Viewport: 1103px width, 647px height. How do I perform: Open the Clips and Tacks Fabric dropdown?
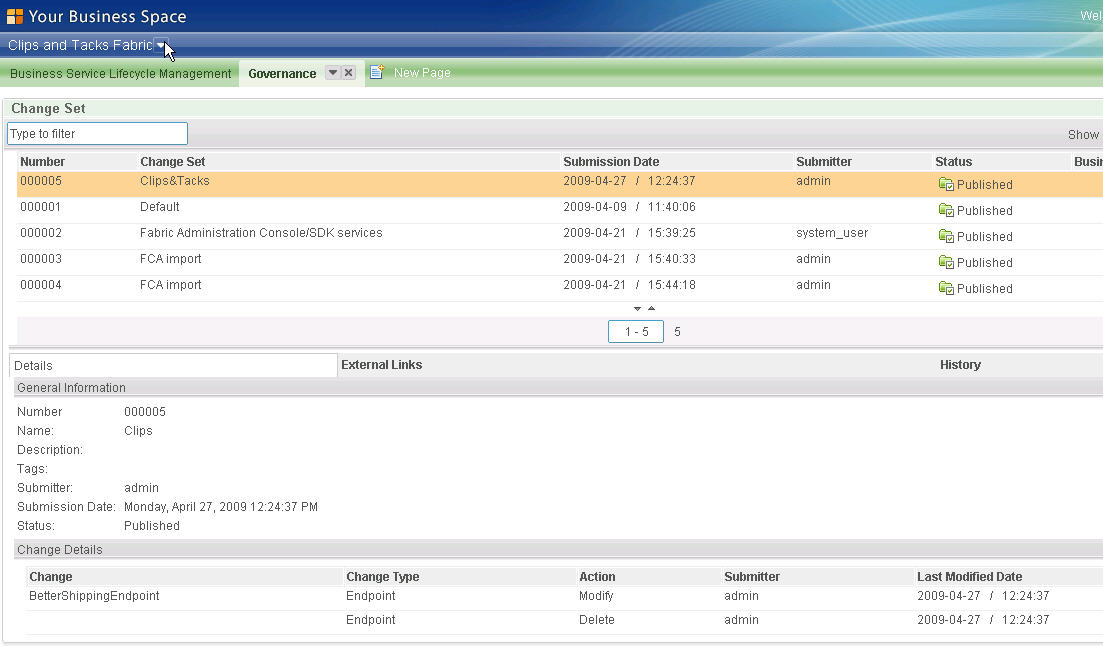161,45
